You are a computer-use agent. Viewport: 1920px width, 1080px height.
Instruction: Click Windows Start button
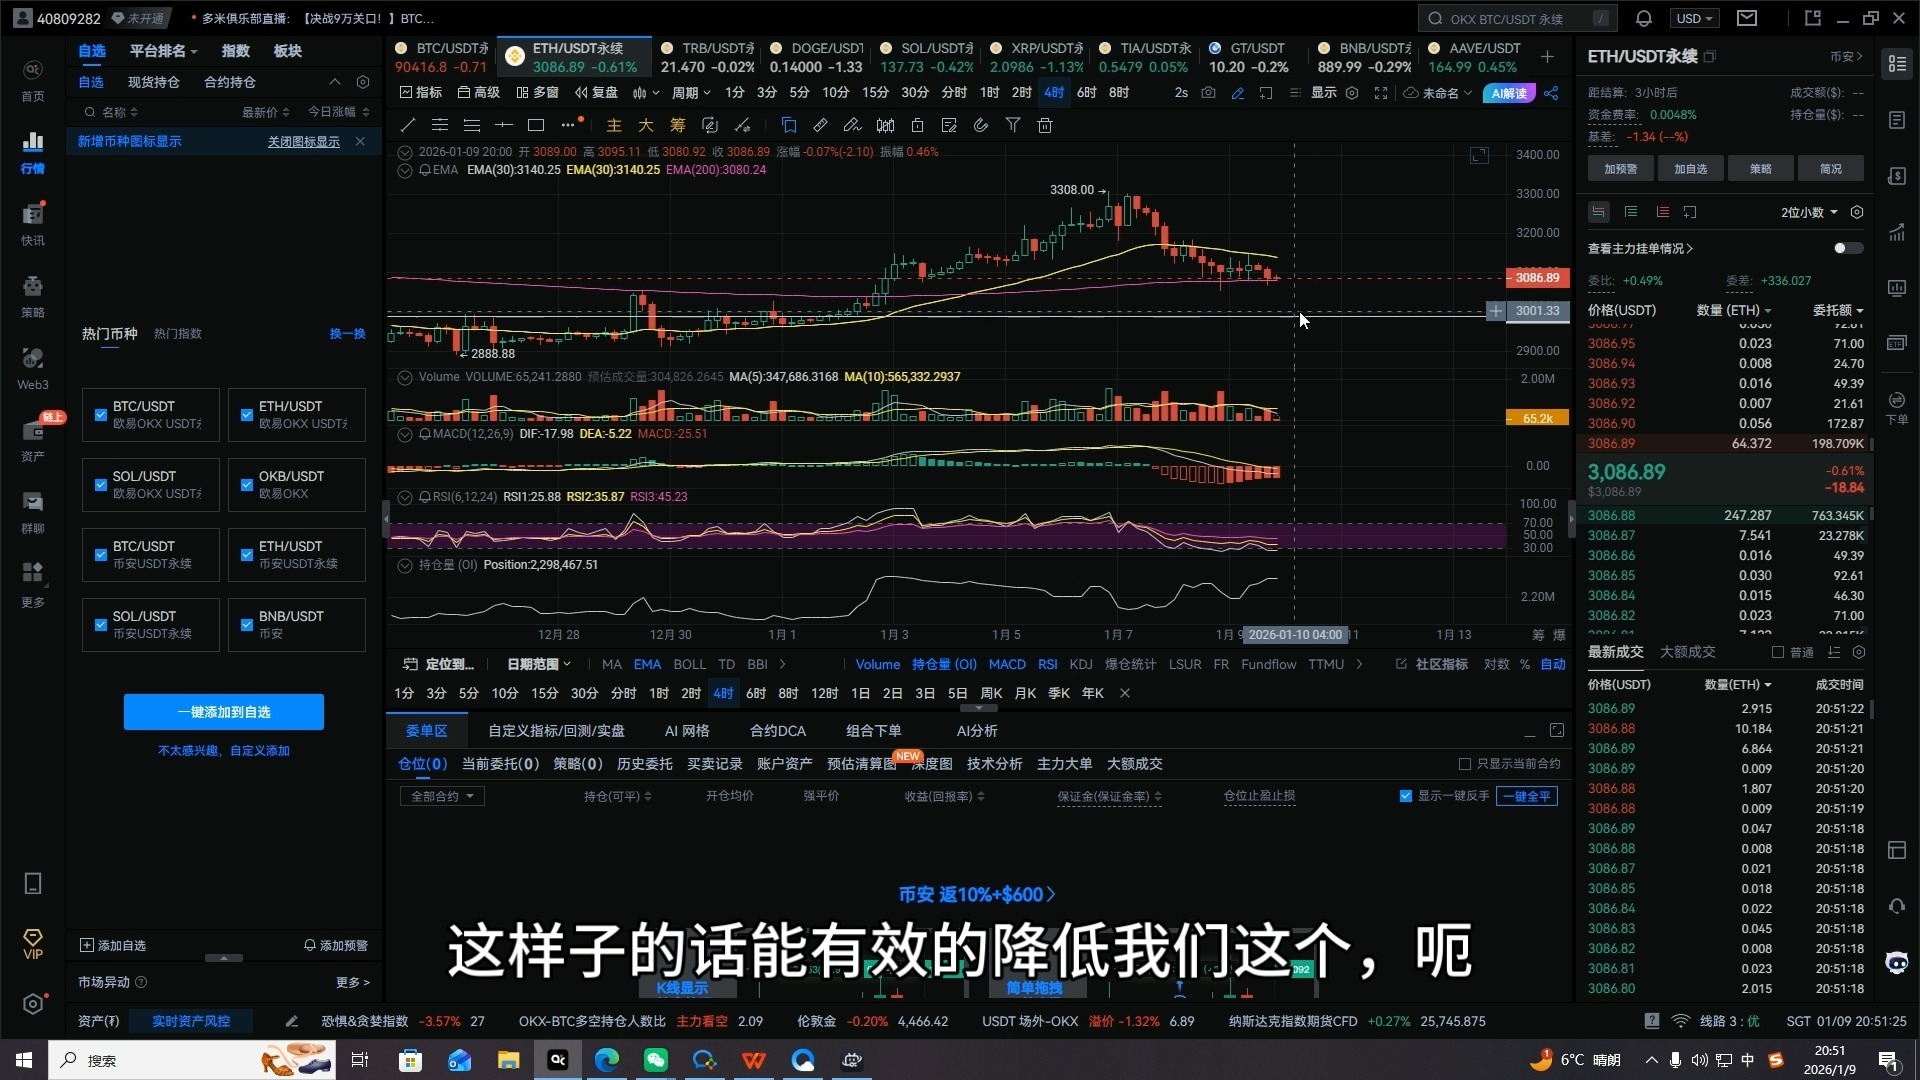tap(24, 1060)
